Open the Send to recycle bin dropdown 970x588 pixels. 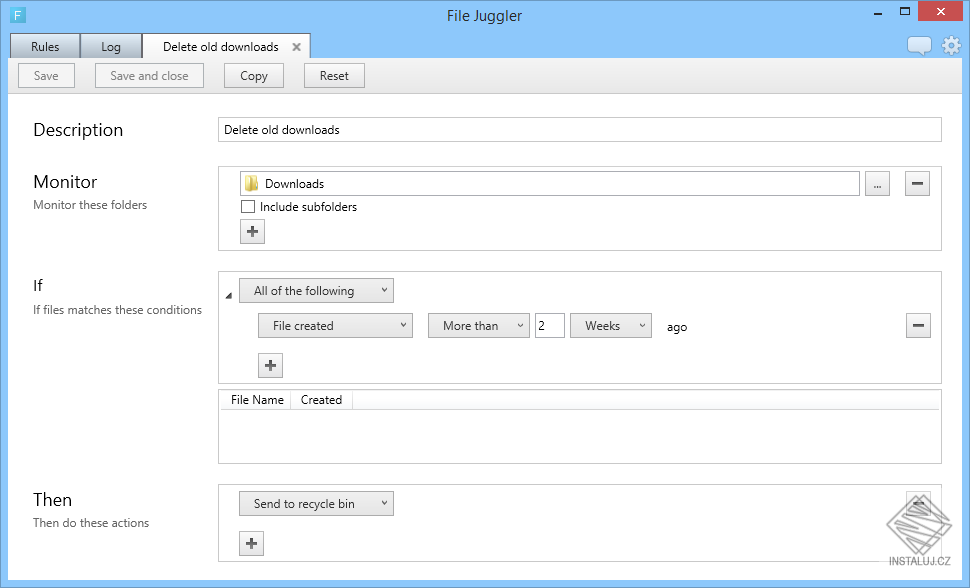pos(316,504)
